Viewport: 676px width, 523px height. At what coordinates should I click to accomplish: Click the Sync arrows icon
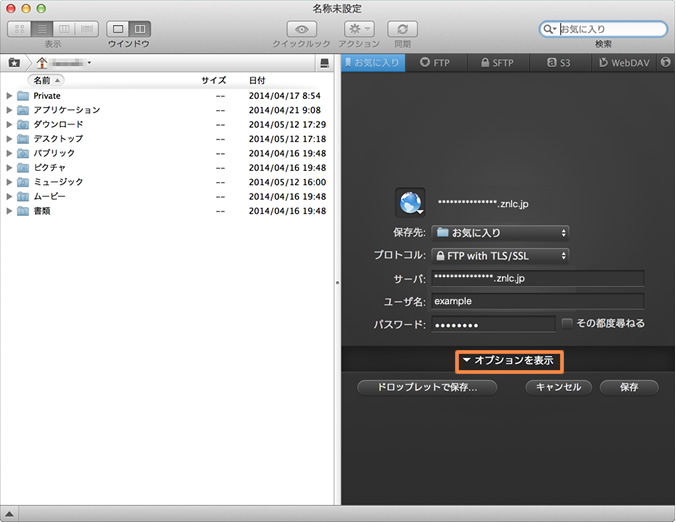402,29
